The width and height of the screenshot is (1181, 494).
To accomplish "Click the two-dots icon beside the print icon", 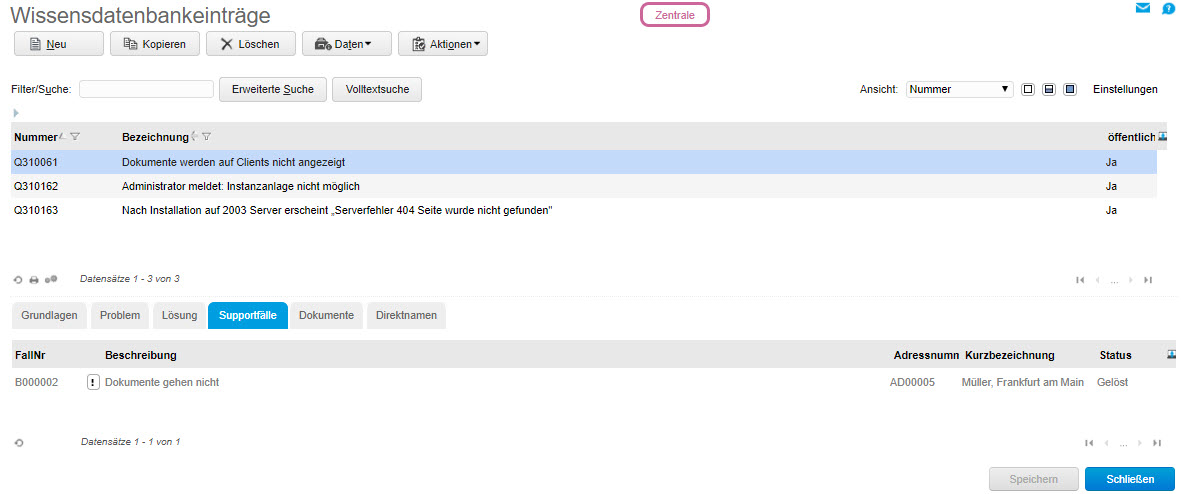I will [x=50, y=279].
